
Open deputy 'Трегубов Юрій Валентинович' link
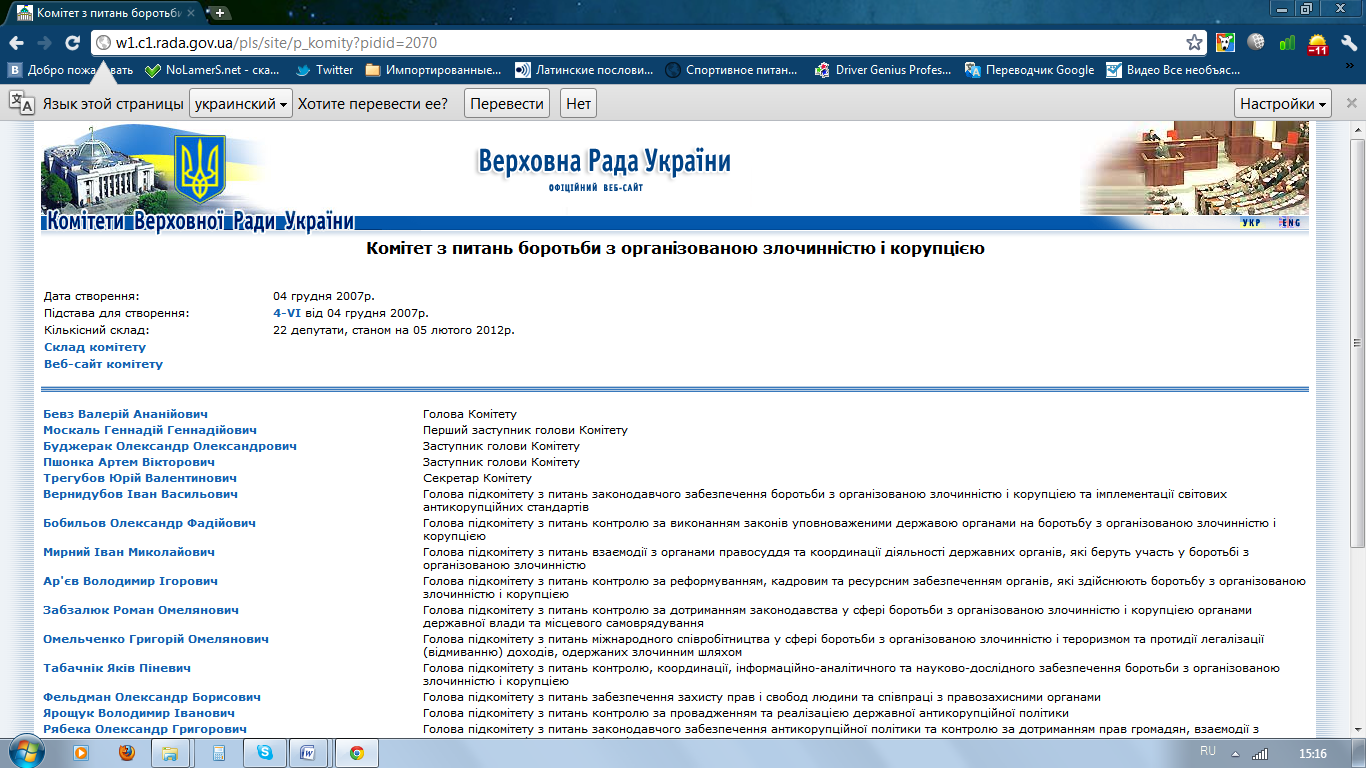pyautogui.click(x=140, y=478)
